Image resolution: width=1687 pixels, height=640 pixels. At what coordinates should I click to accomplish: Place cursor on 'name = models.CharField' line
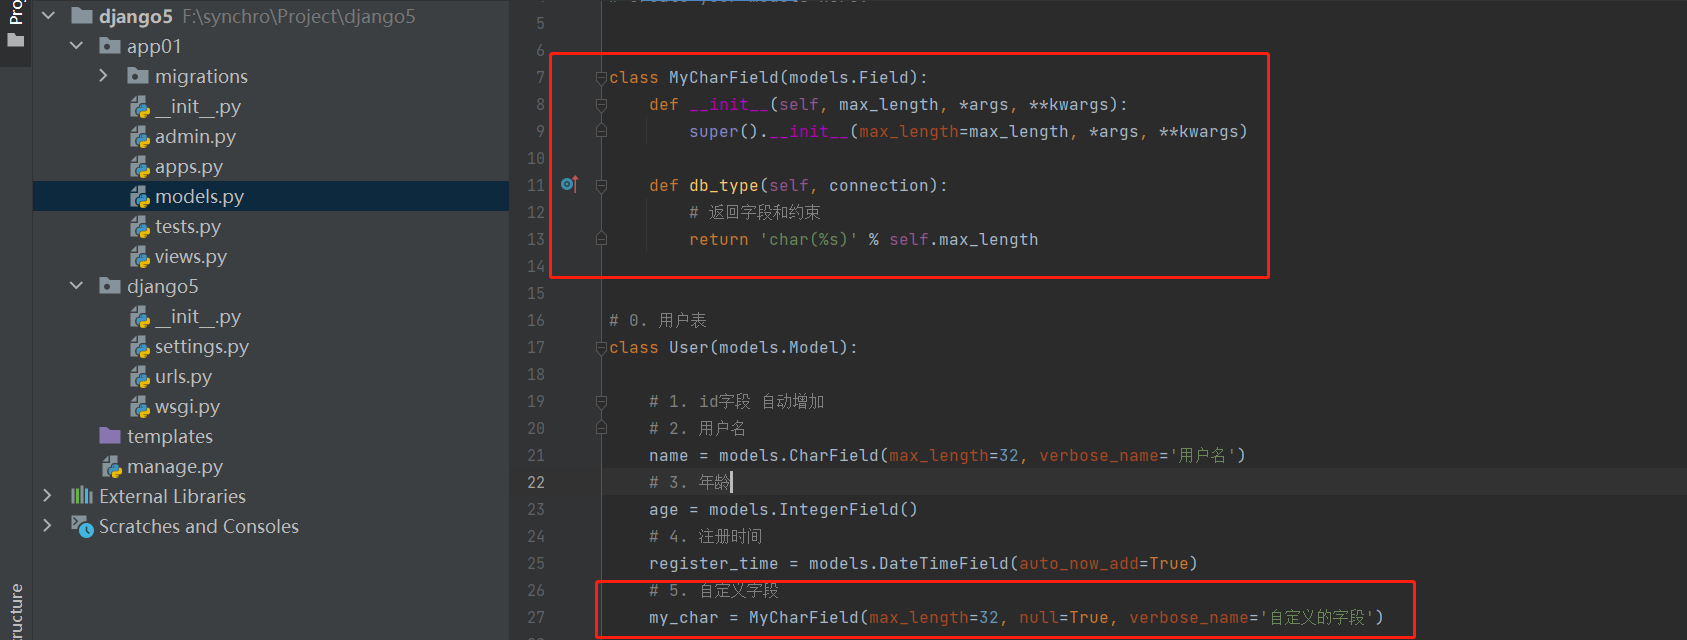[x=947, y=455]
